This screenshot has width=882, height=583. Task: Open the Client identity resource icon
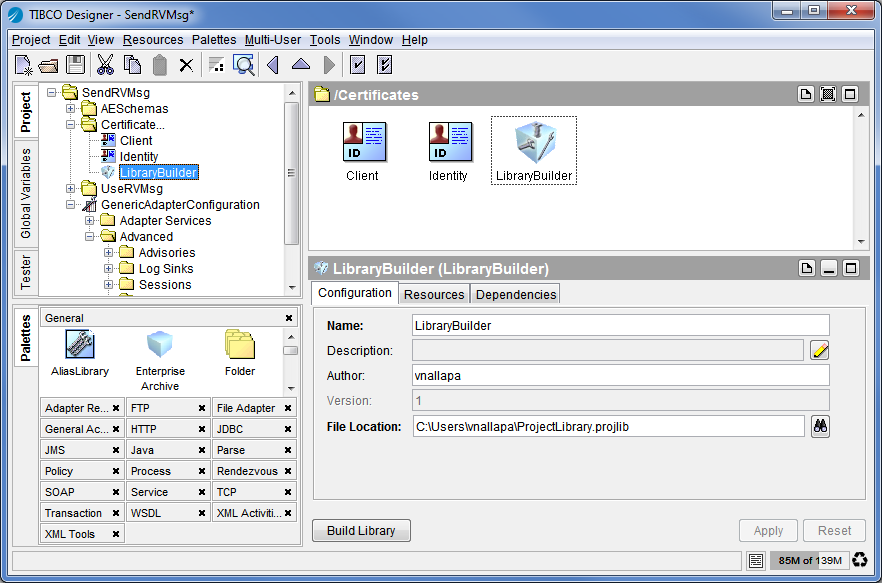click(362, 142)
